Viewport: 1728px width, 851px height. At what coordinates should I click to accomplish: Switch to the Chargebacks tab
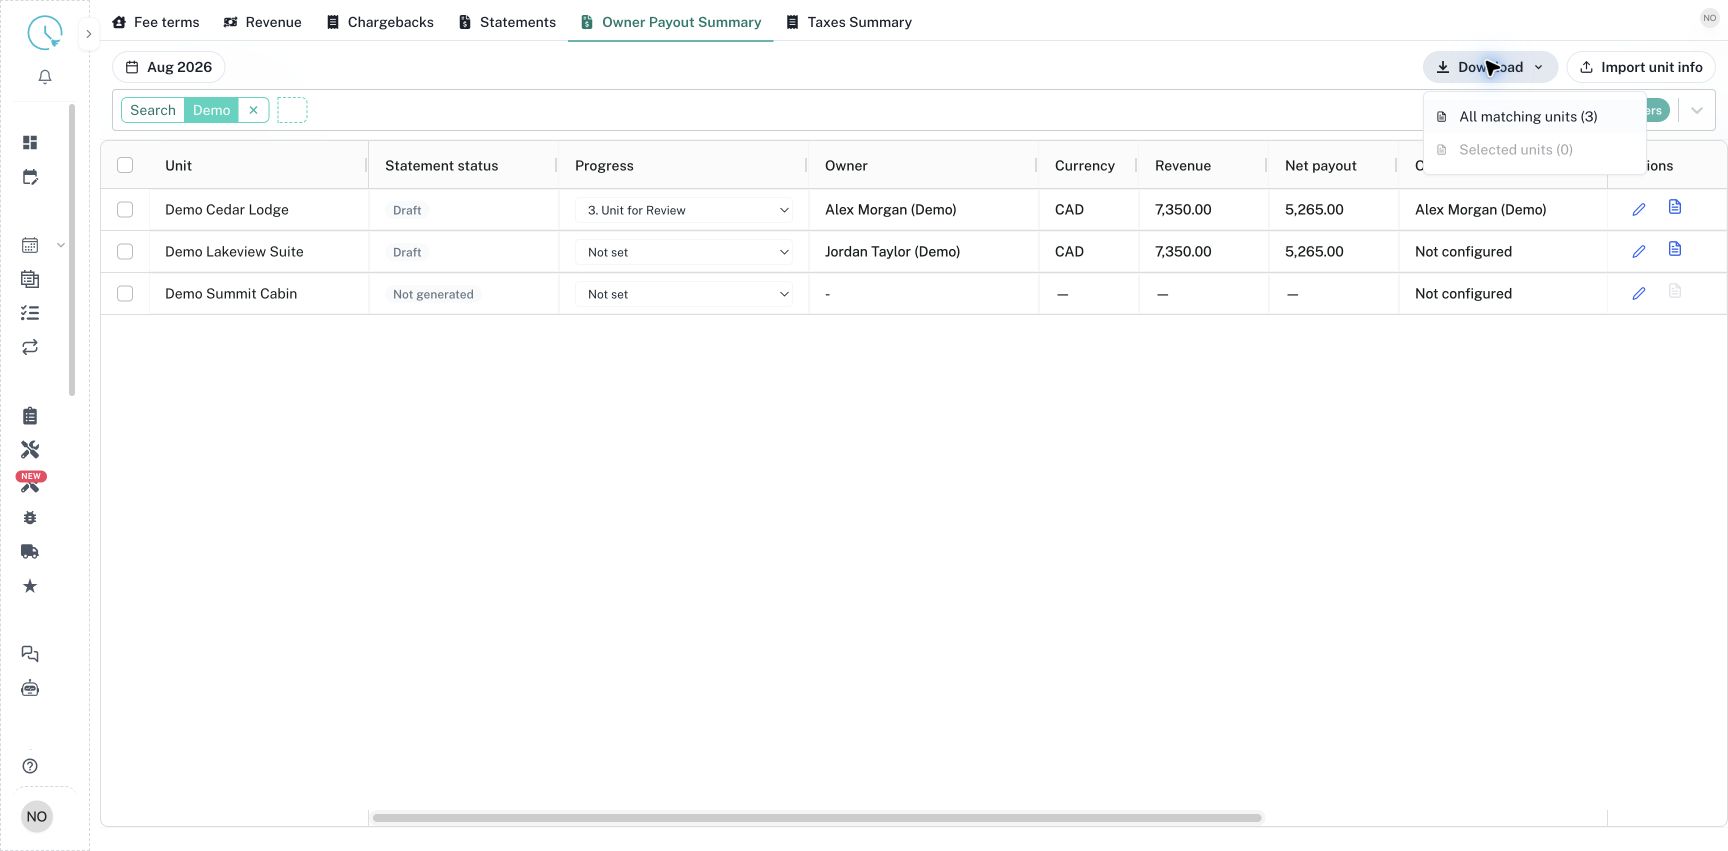pos(380,22)
